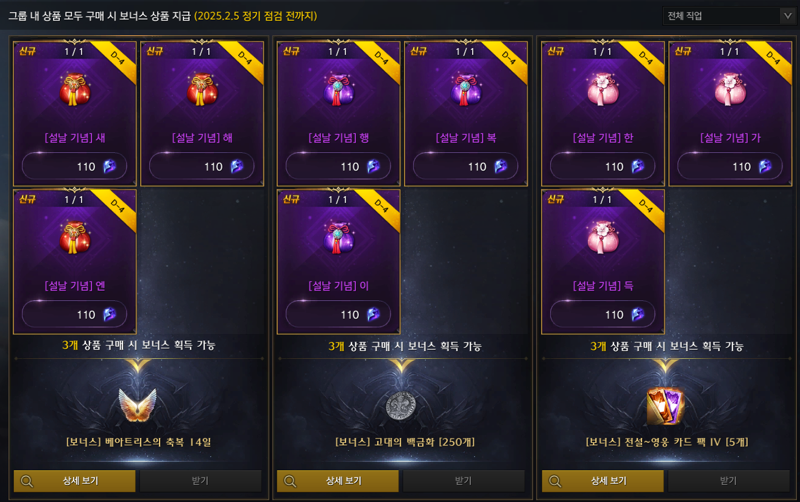This screenshot has width=800, height=502.
Task: Open 상세 보기 for the card pack group
Action: pyautogui.click(x=603, y=481)
